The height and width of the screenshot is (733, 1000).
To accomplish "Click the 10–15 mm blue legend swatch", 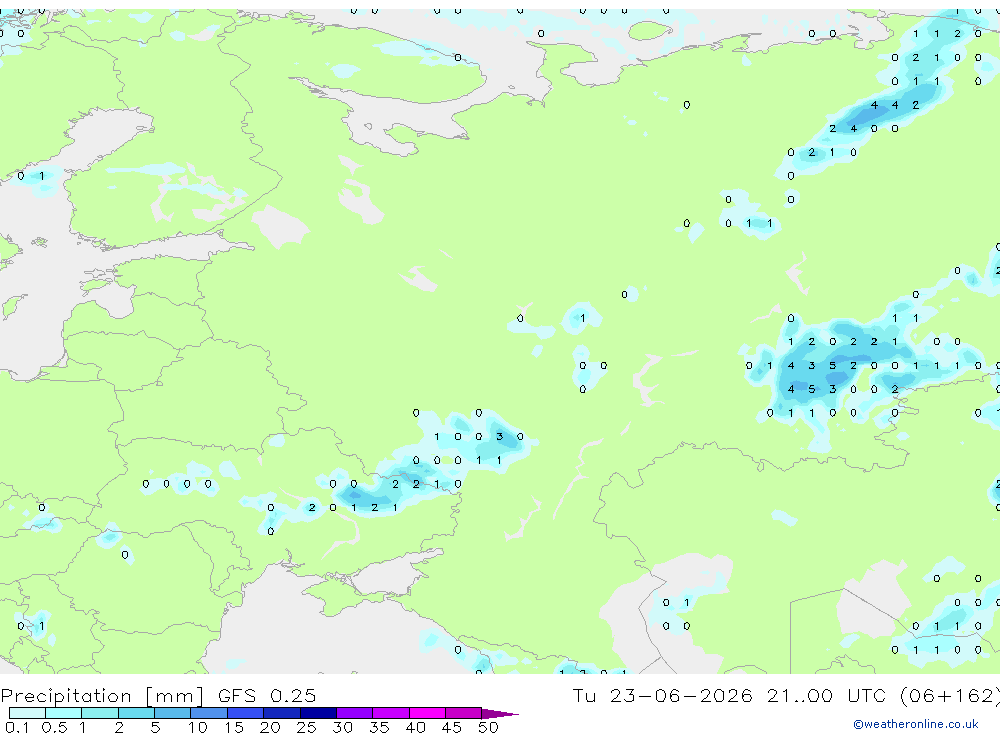I will 209,713.
